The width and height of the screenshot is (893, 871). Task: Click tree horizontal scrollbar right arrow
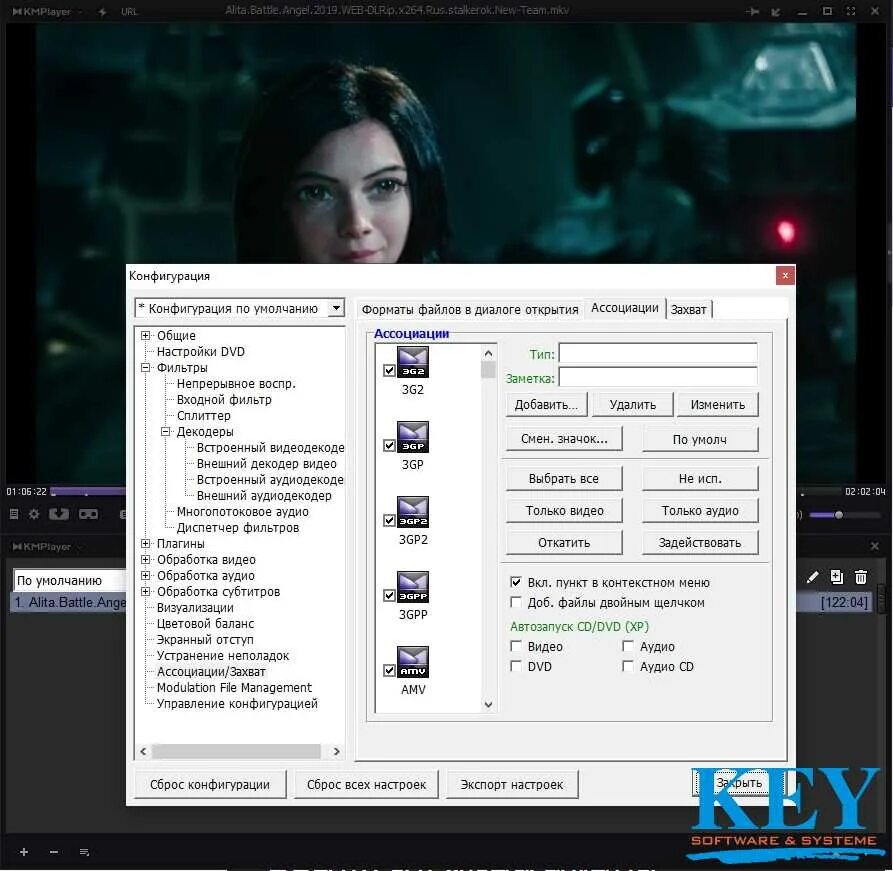click(x=336, y=751)
